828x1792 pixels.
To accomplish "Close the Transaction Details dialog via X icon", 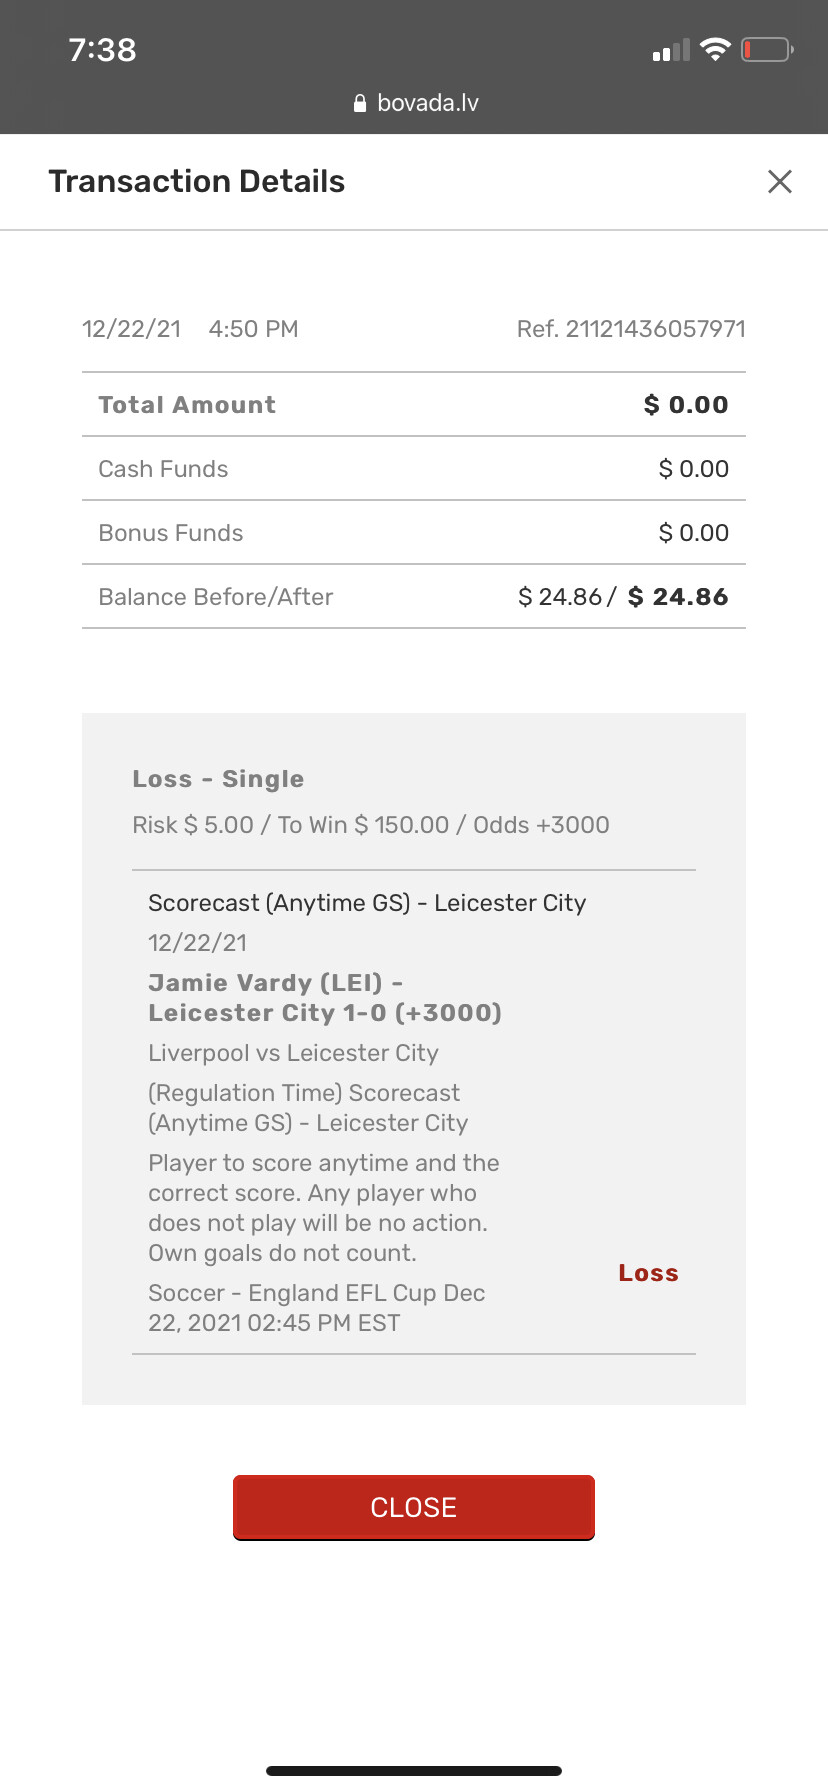I will (x=780, y=181).
